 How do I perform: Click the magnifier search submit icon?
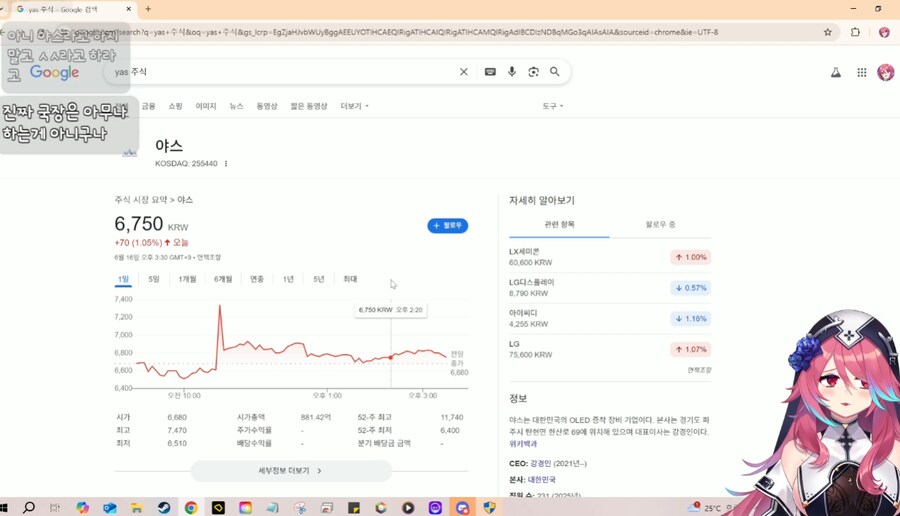[554, 72]
